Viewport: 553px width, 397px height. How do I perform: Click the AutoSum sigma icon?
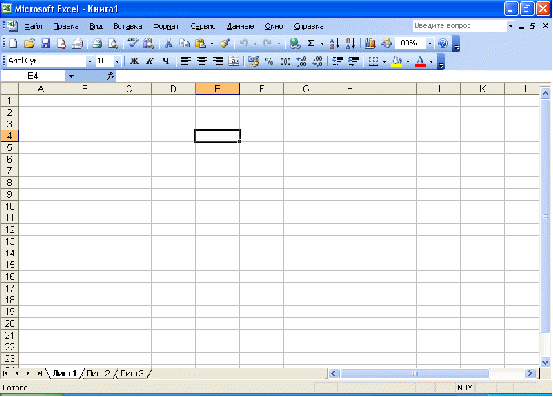pyautogui.click(x=311, y=43)
